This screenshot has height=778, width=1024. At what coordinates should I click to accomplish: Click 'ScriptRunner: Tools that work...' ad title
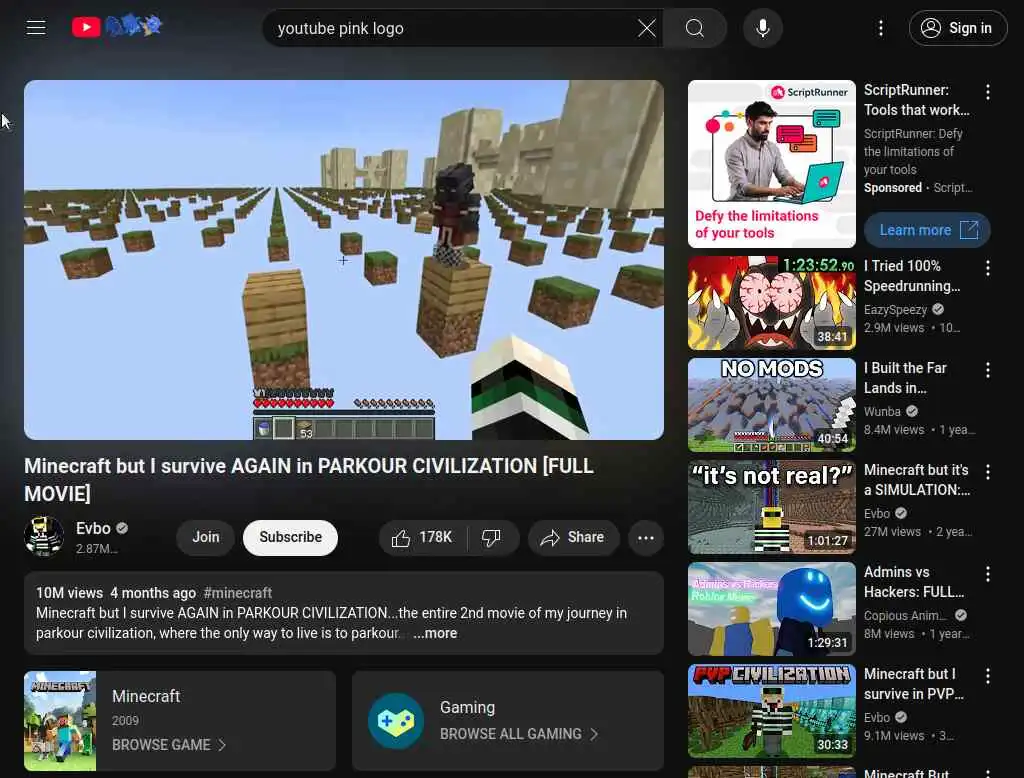tap(917, 100)
